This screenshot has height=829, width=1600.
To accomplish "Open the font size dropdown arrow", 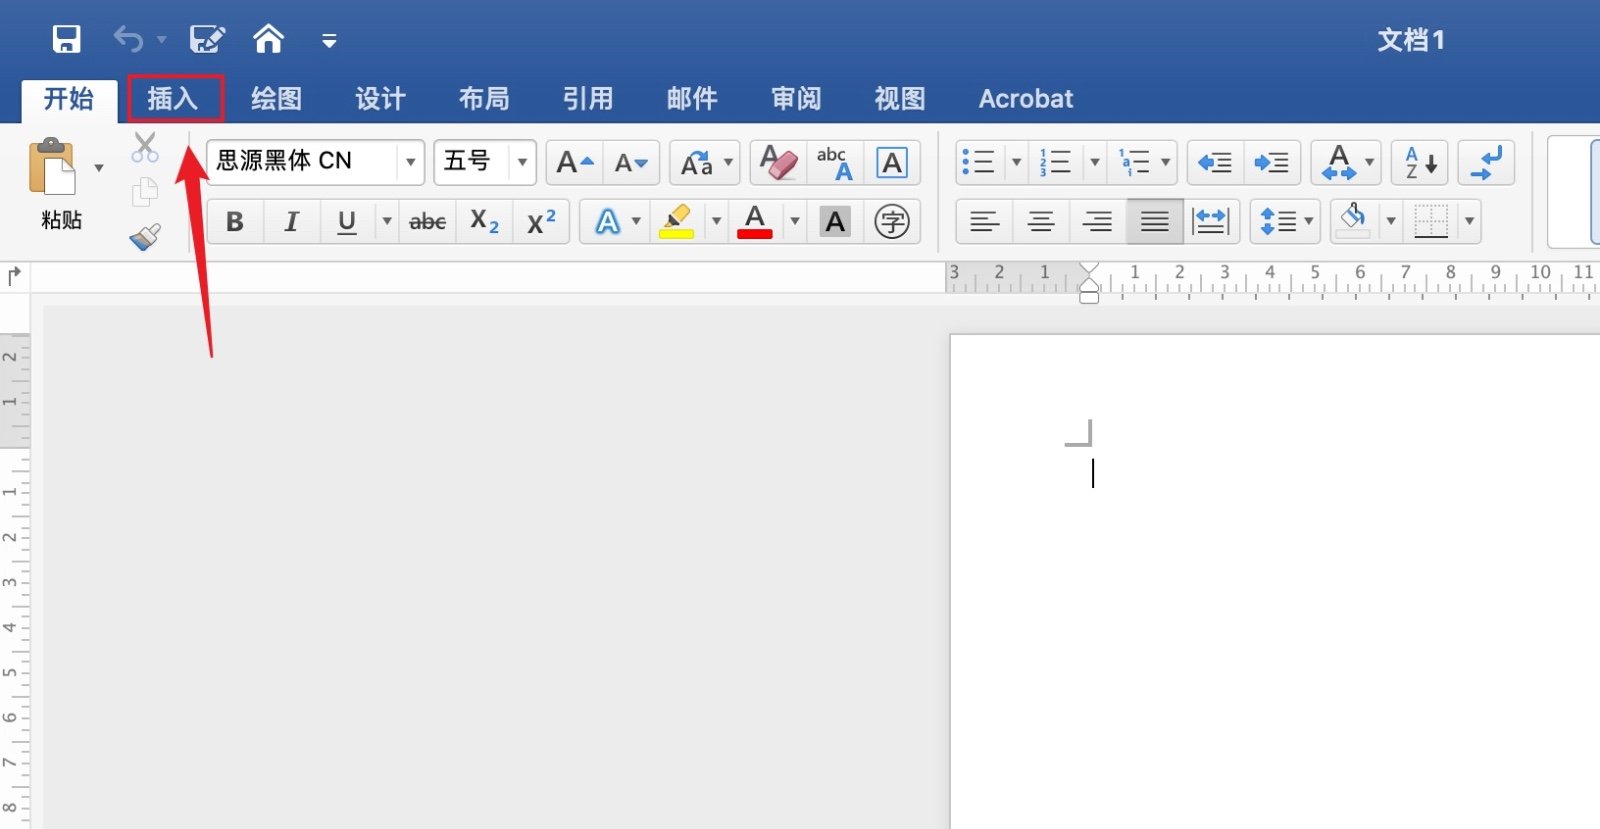I will tap(522, 162).
